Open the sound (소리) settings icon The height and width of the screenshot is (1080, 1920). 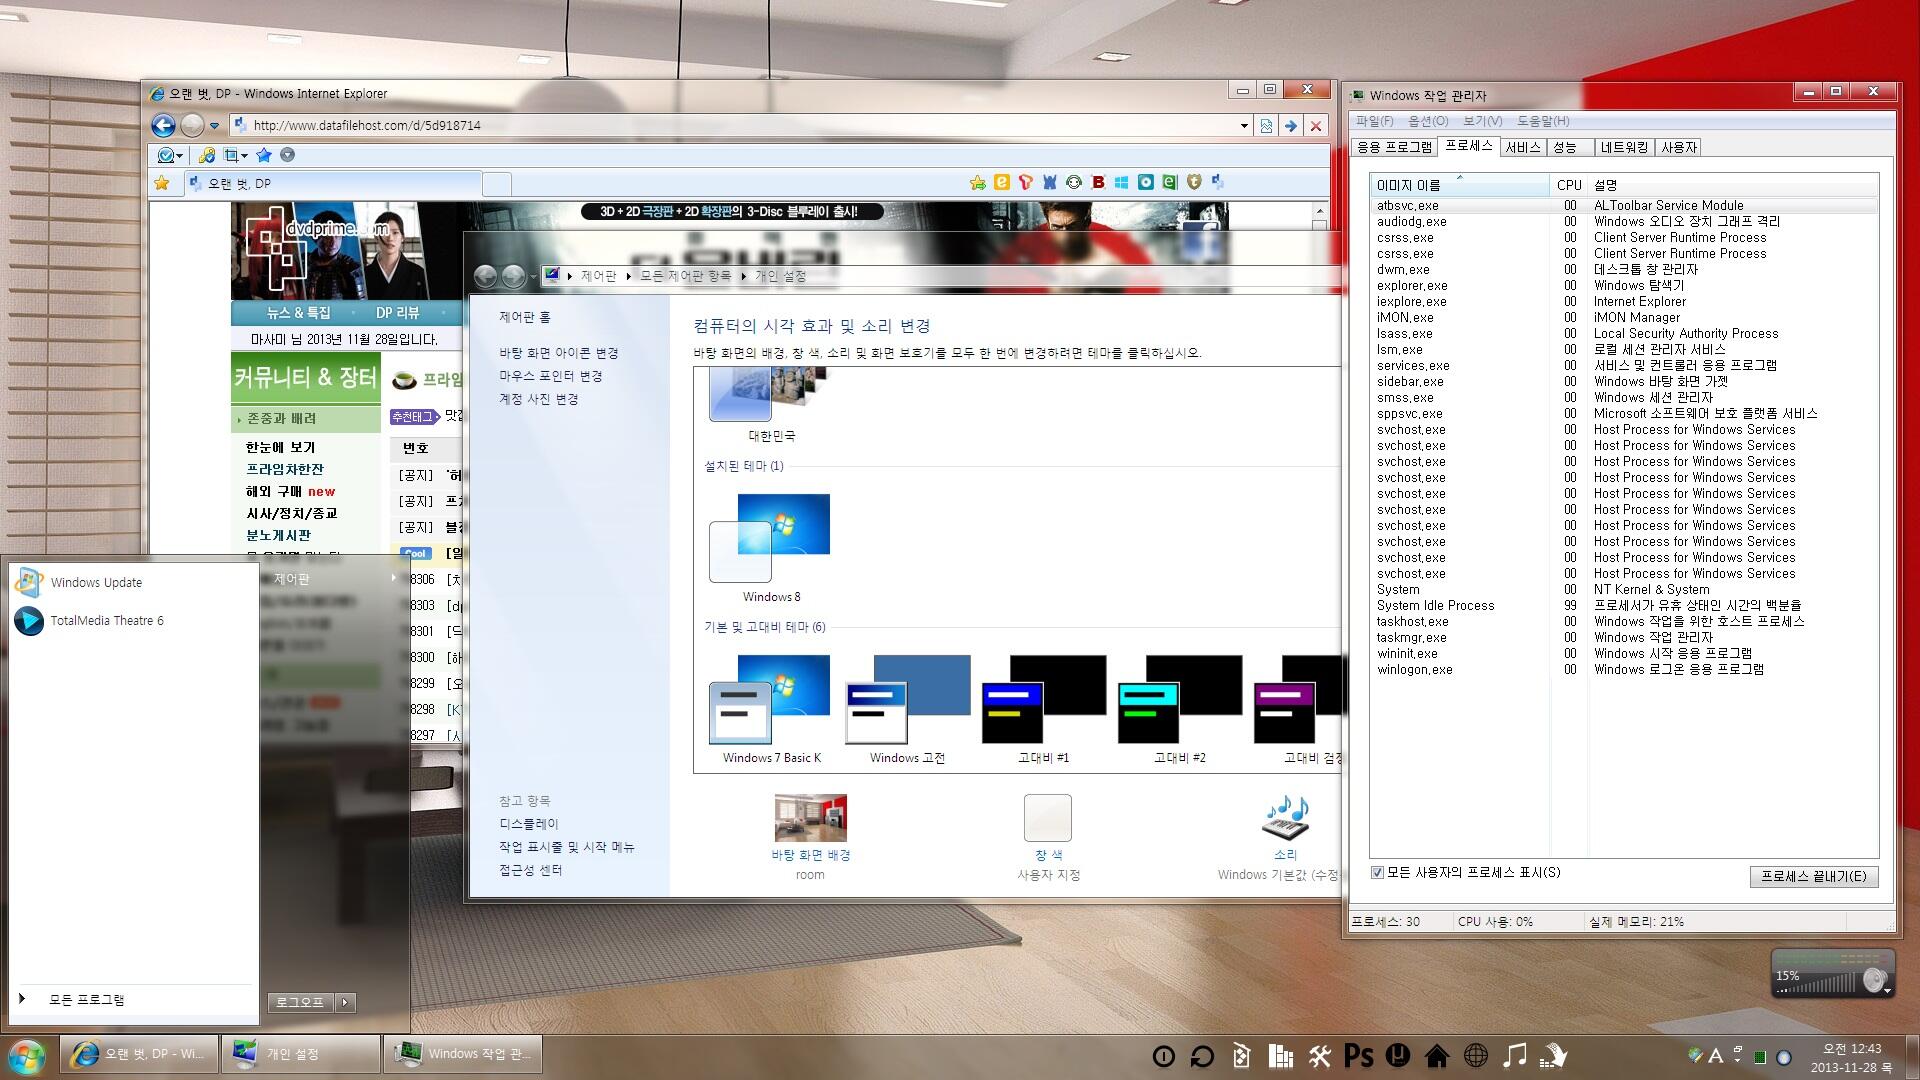click(1285, 818)
